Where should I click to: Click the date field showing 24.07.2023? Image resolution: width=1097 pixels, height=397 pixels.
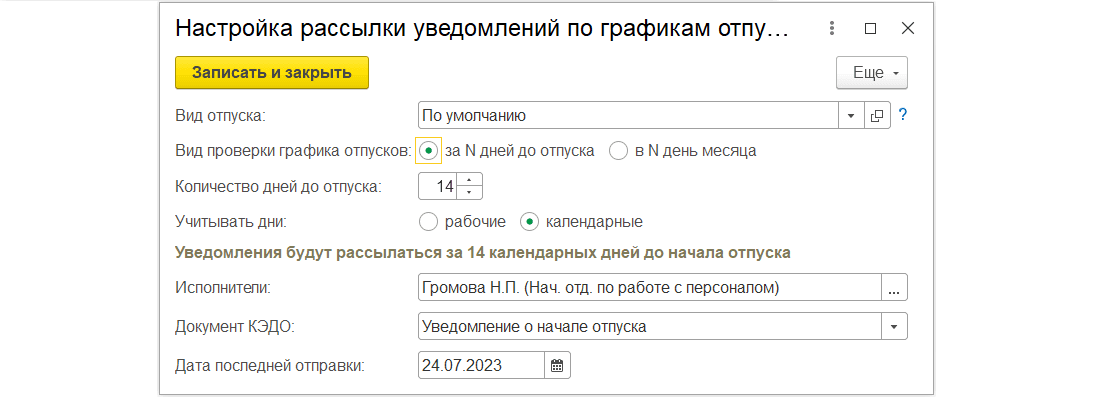[x=481, y=365]
